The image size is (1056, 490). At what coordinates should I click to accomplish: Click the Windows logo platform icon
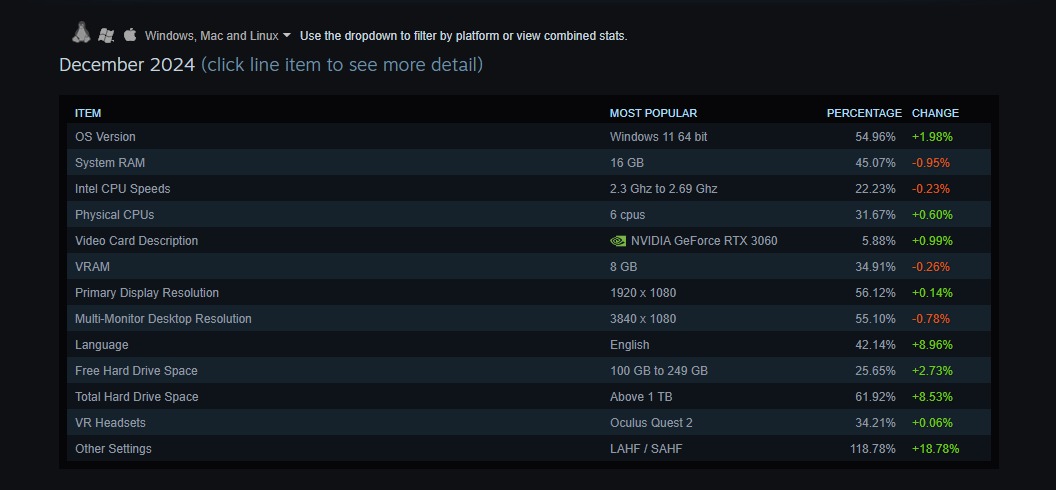[x=105, y=35]
